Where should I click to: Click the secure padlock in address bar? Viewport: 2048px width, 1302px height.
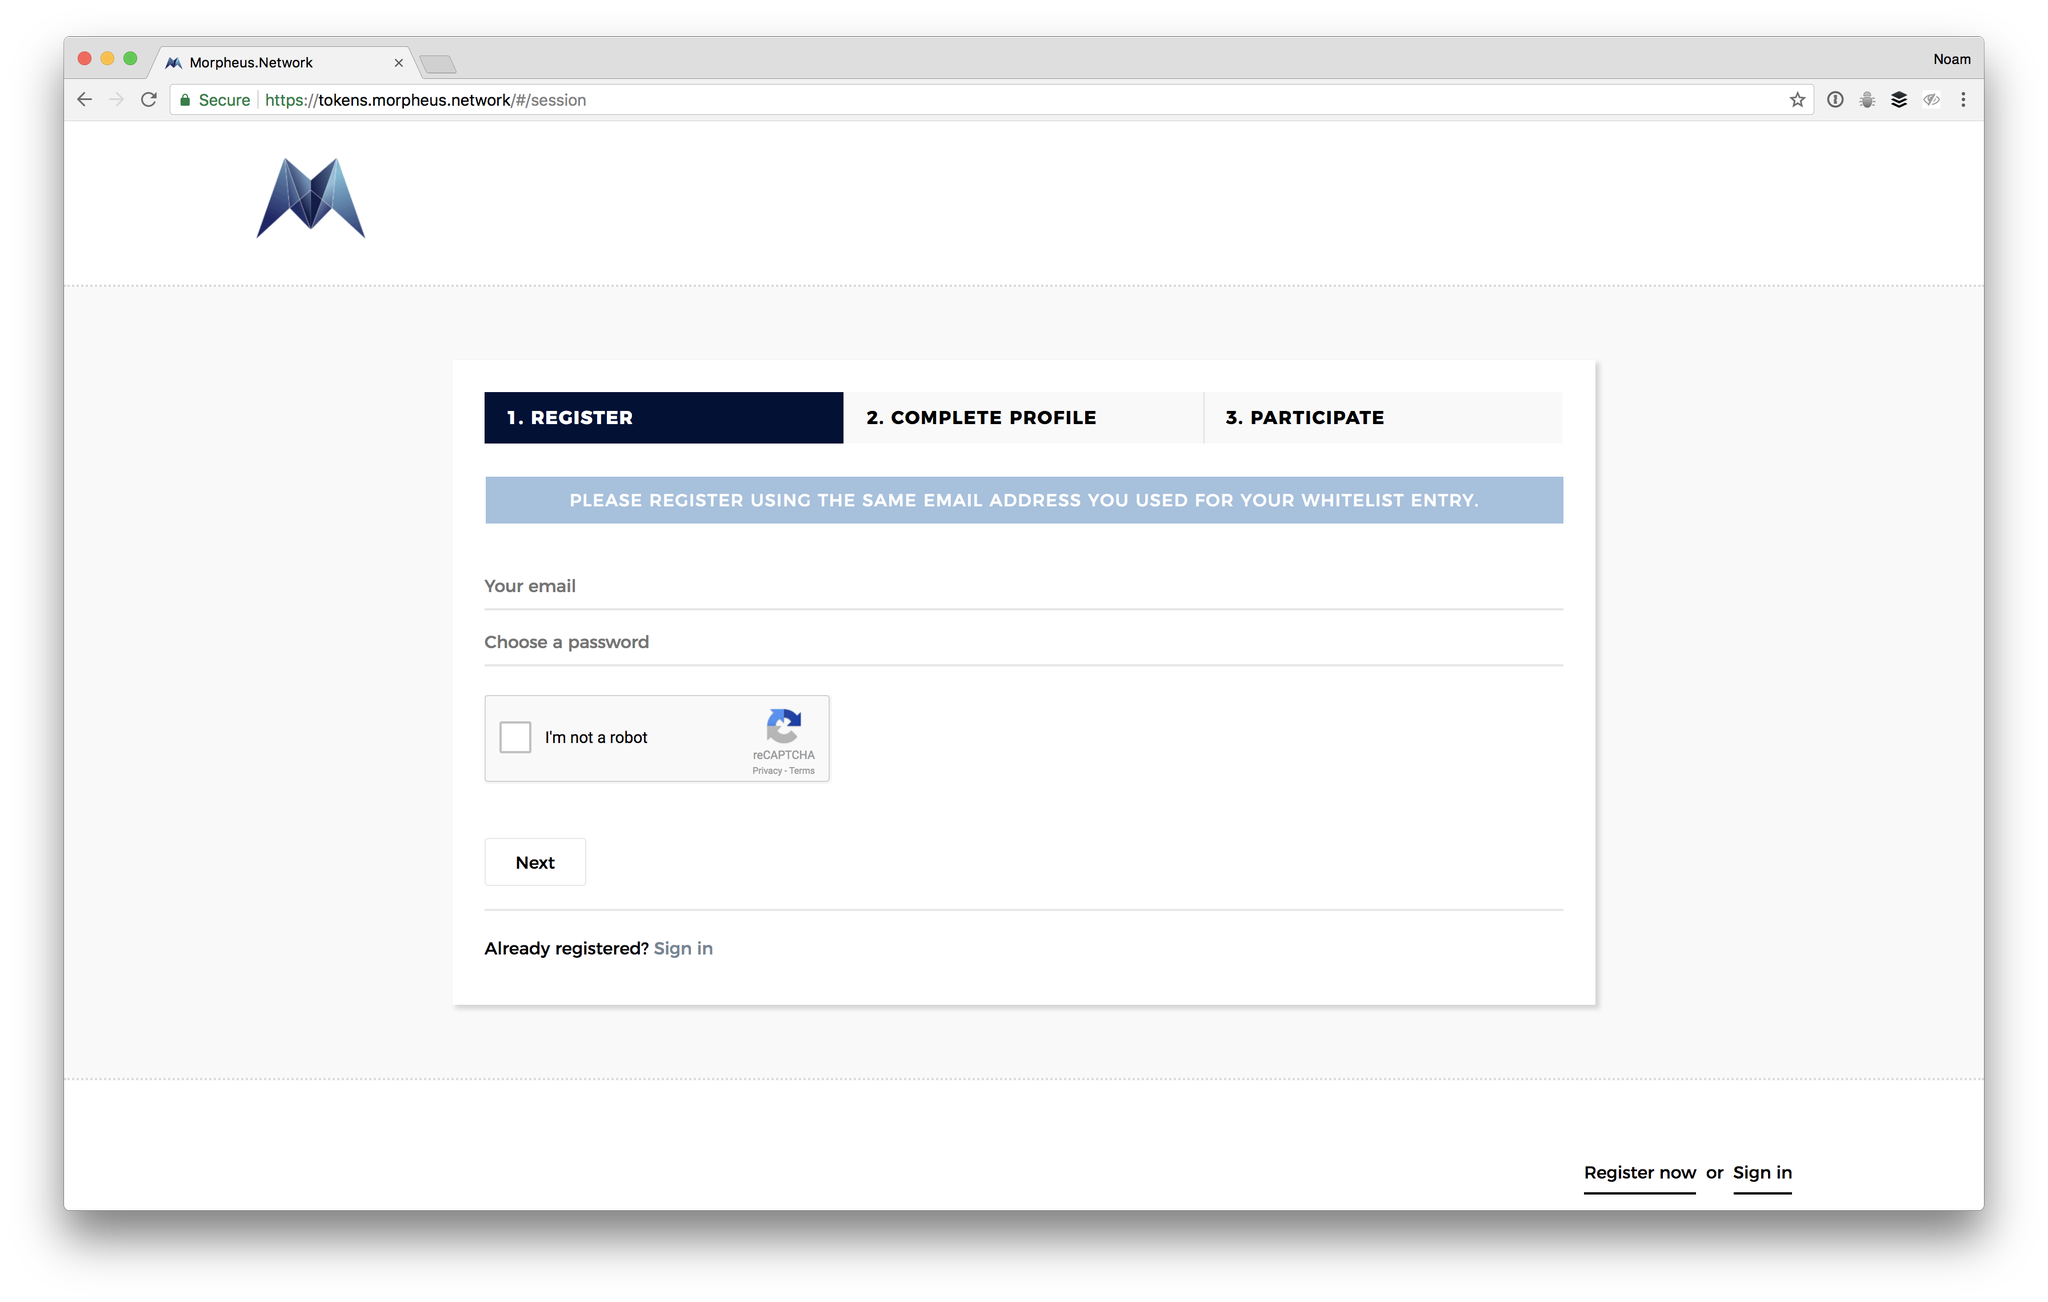[184, 99]
